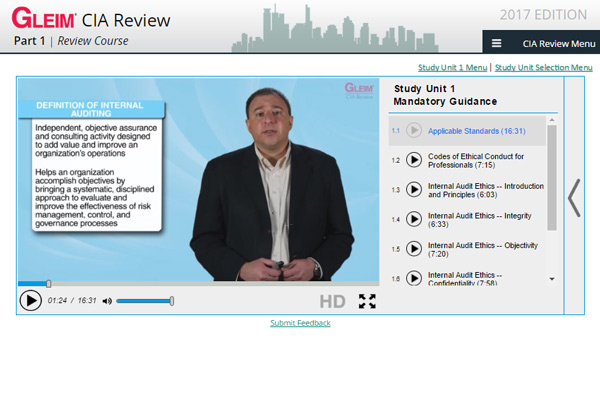This screenshot has width=600, height=415.
Task: Play lesson 1.6 Confidentiality icon
Action: click(414, 278)
